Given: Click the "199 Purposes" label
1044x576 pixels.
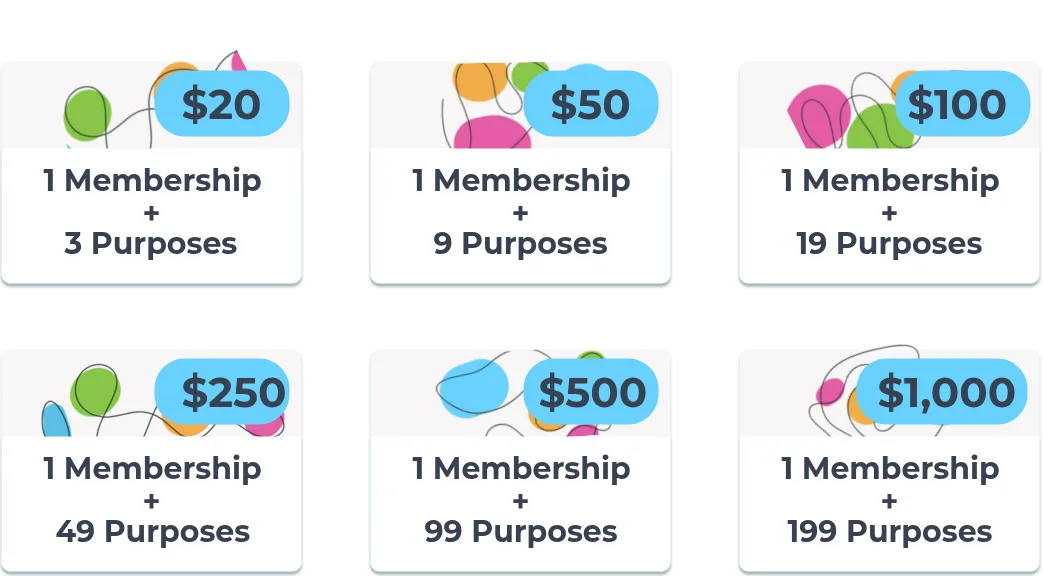Looking at the screenshot, I should tap(889, 531).
